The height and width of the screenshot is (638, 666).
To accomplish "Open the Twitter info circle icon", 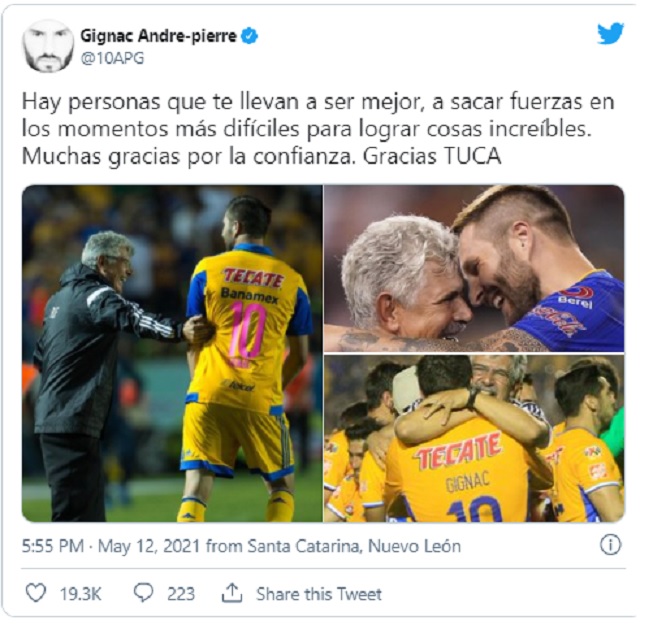I will pyautogui.click(x=610, y=545).
